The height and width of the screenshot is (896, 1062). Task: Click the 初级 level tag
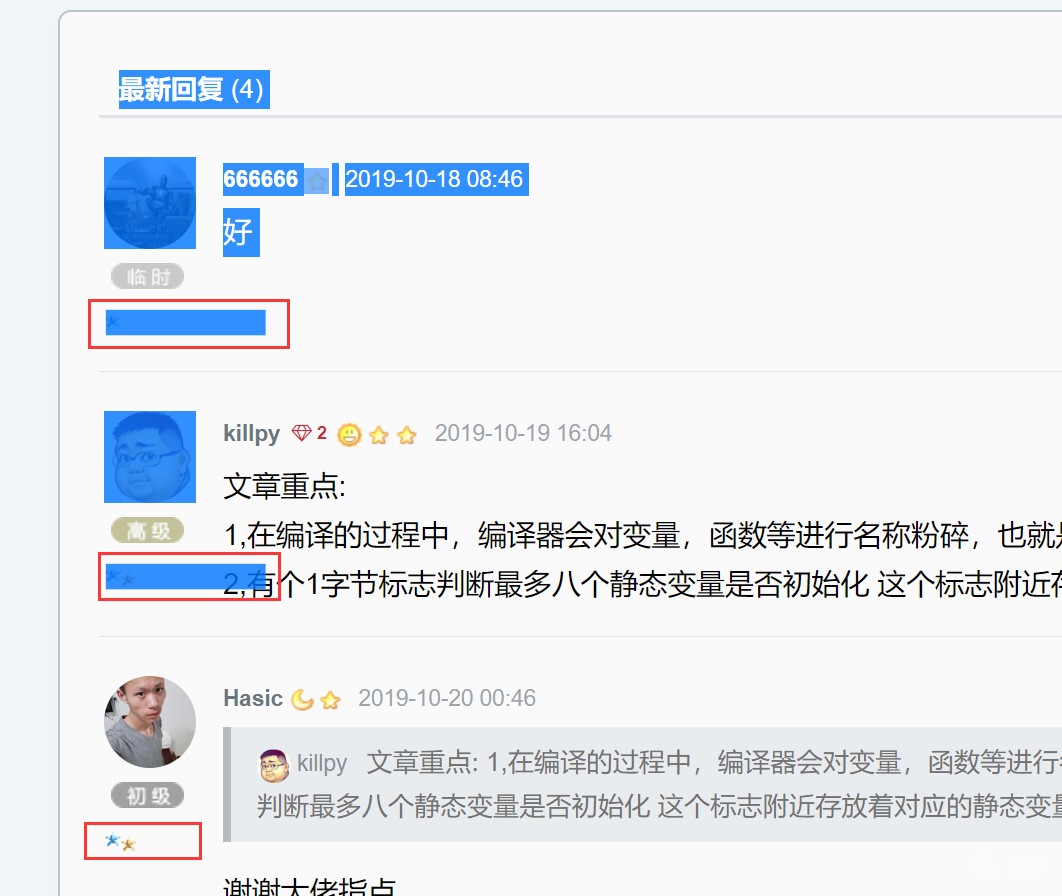click(x=148, y=795)
